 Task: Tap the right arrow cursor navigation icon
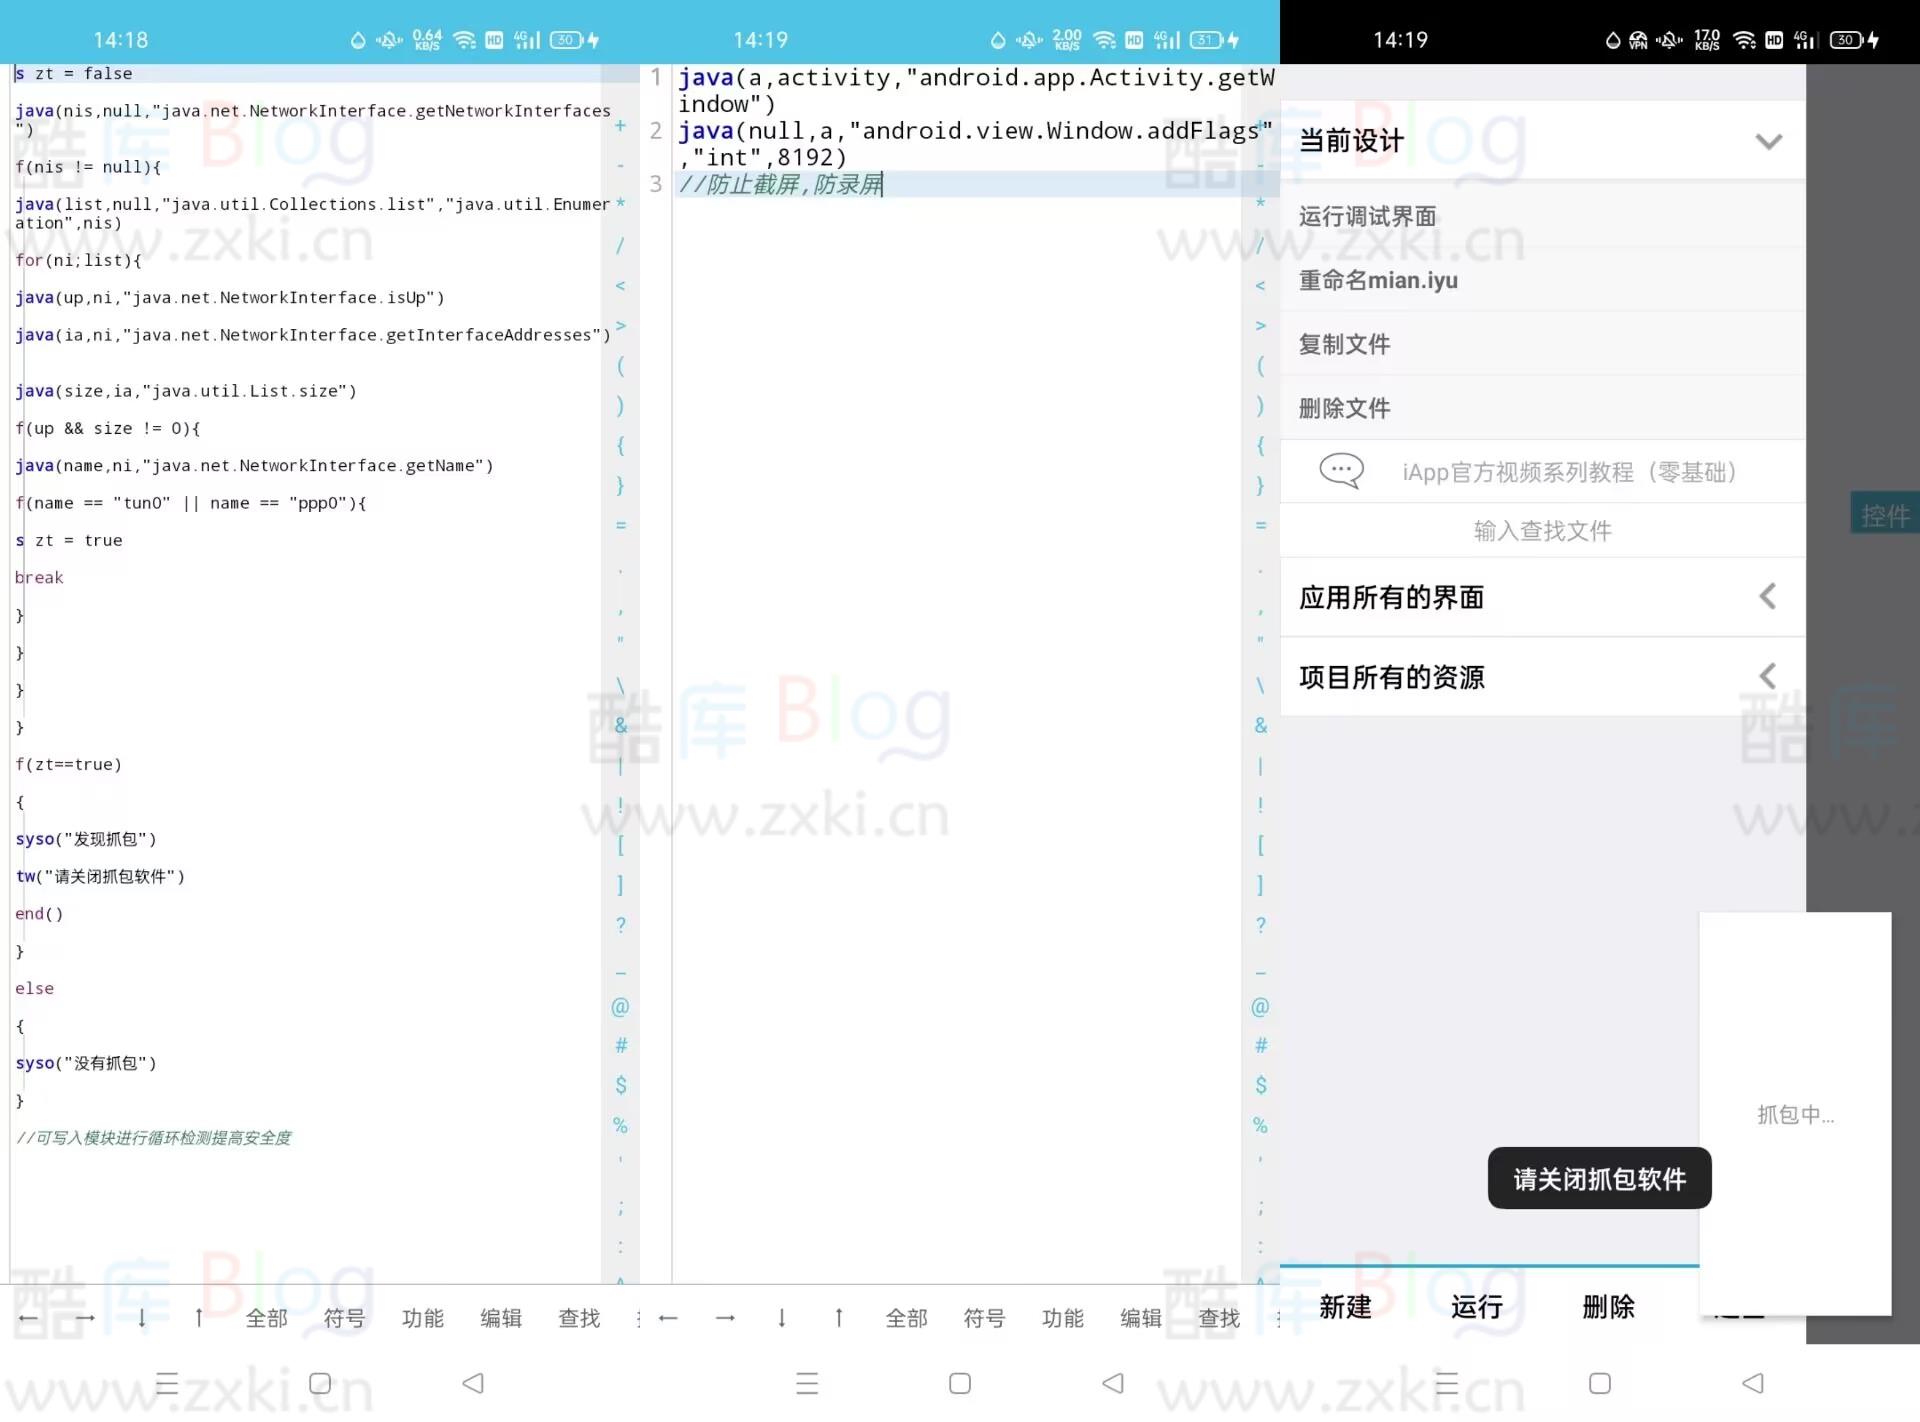point(85,1318)
